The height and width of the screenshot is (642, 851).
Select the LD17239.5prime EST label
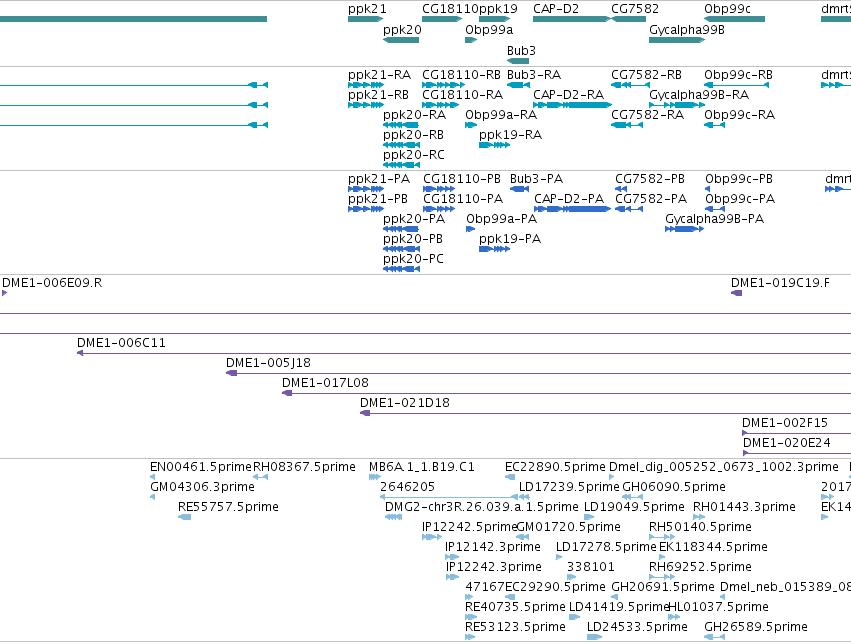[x=569, y=487]
